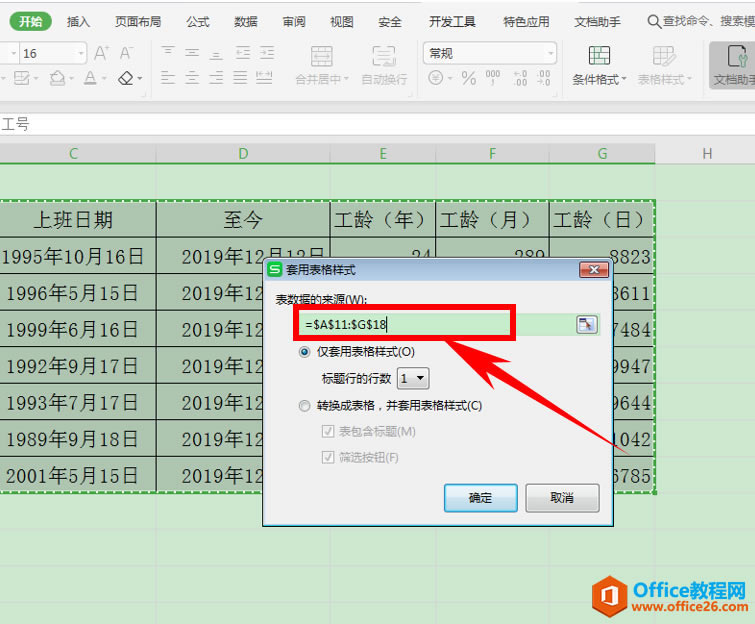Cancel the dialog with 取消
The width and height of the screenshot is (755, 624).
[x=562, y=498]
